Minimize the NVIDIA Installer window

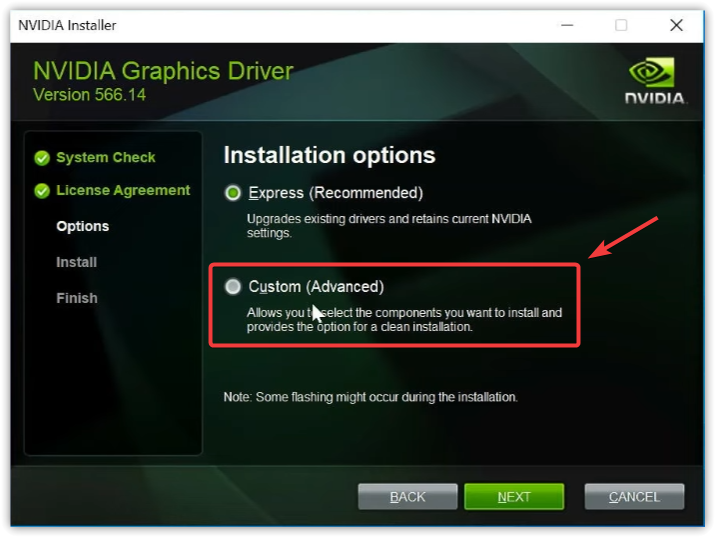click(x=567, y=25)
